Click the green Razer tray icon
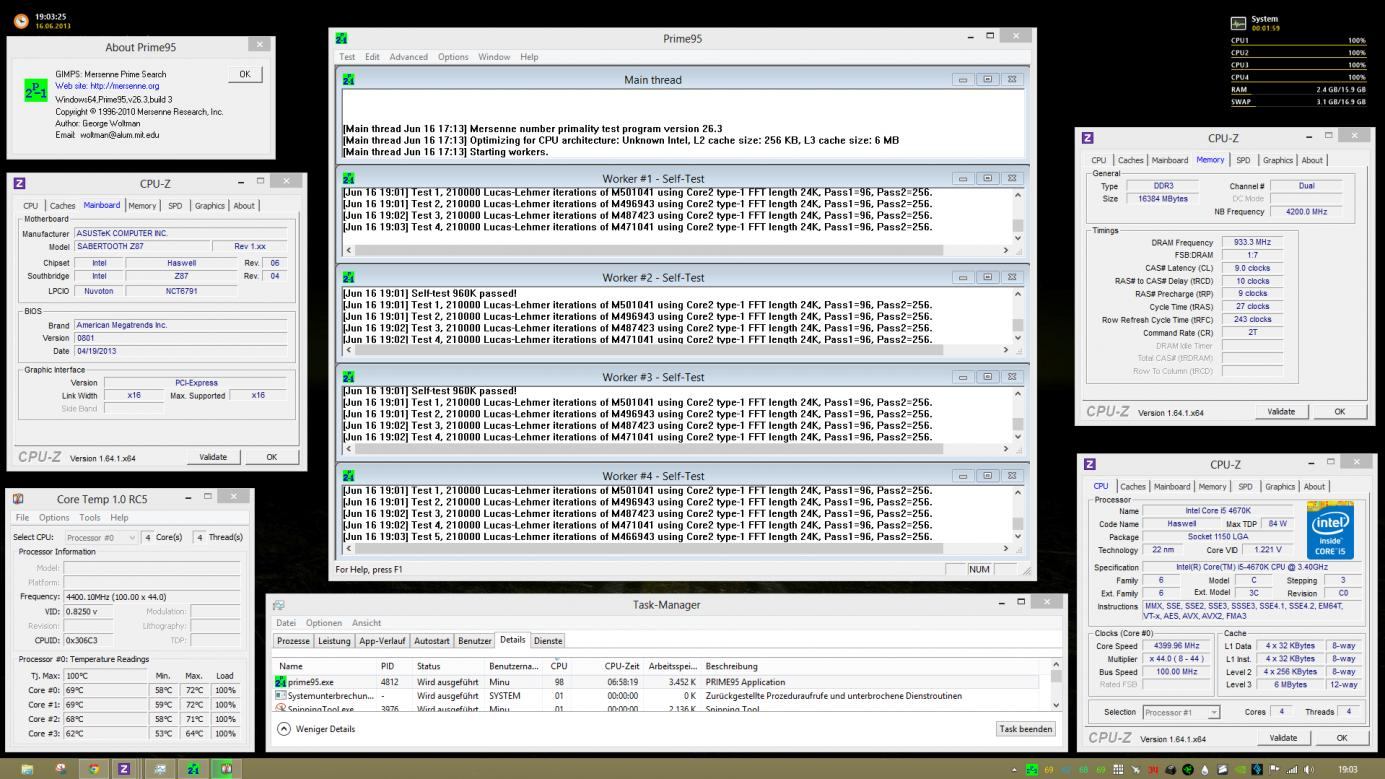1385x779 pixels. coord(1187,769)
